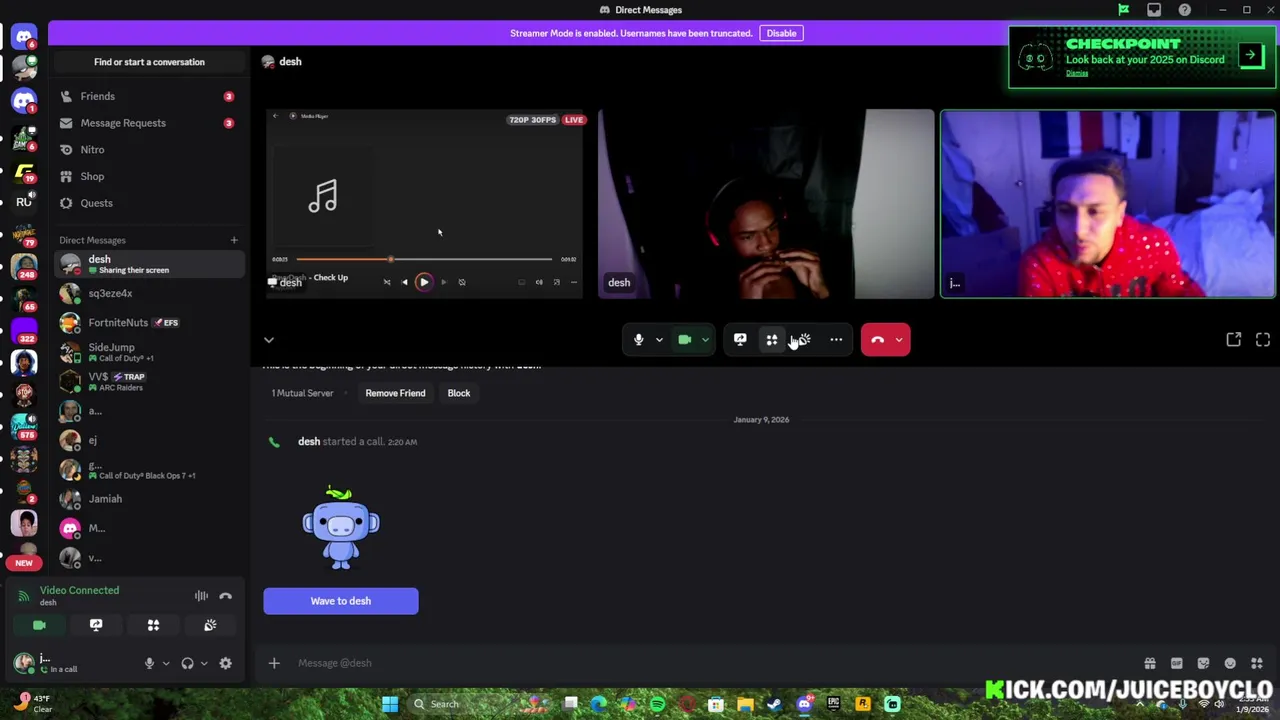Screen dimensions: 1280x720
Task: Open the Nitro gift icon in message bar
Action: [x=1150, y=663]
